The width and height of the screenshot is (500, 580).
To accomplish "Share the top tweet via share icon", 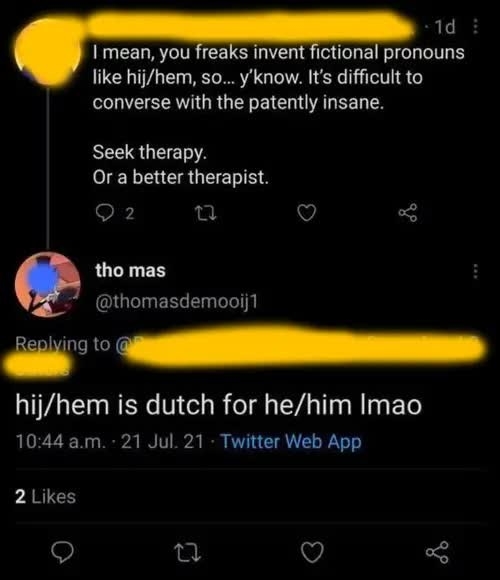I will (408, 213).
